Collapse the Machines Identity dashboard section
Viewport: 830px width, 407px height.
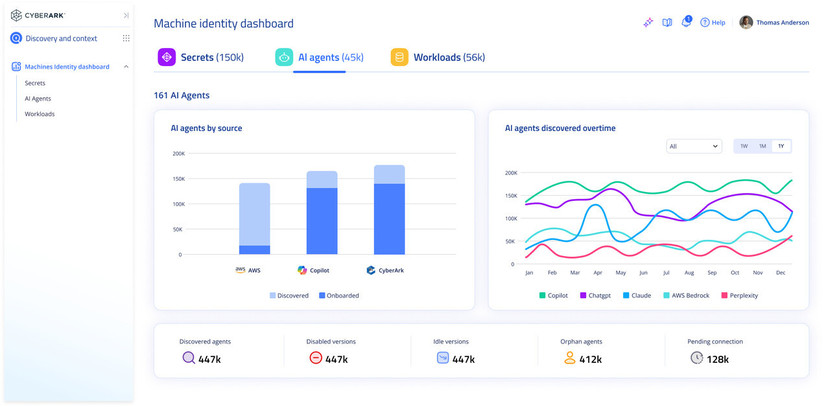[x=126, y=67]
